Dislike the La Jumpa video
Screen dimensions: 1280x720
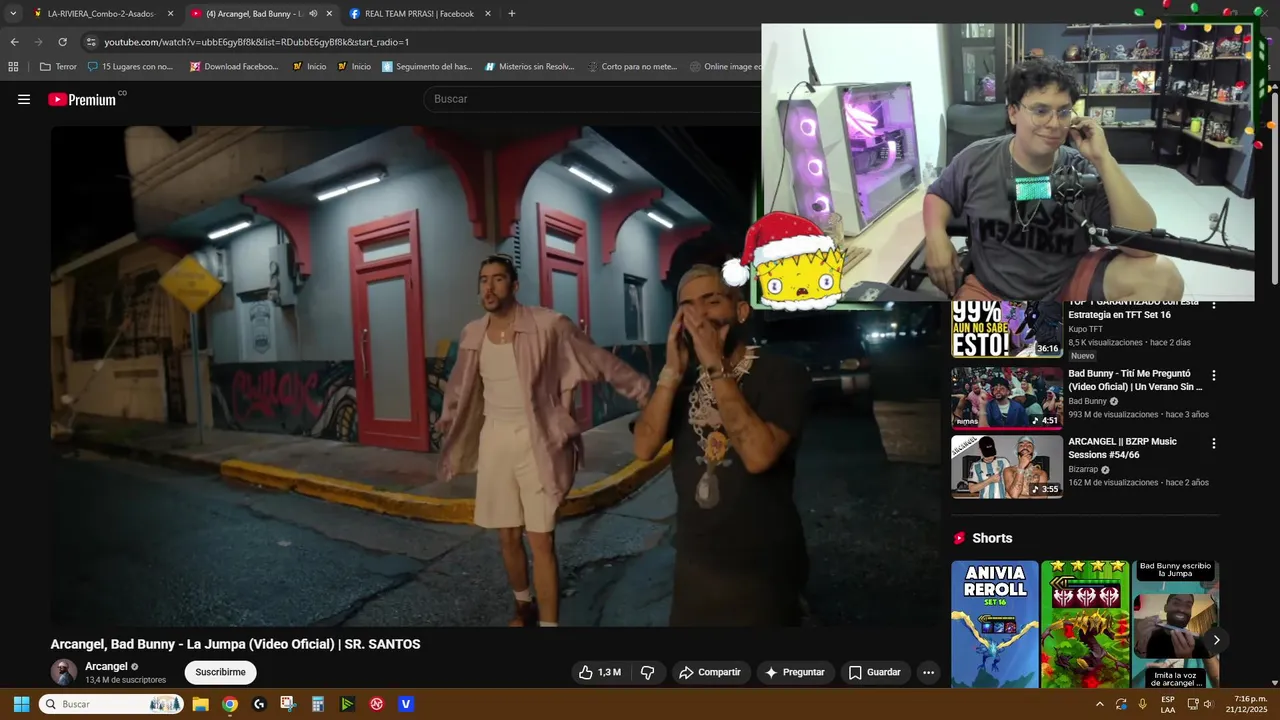(647, 672)
